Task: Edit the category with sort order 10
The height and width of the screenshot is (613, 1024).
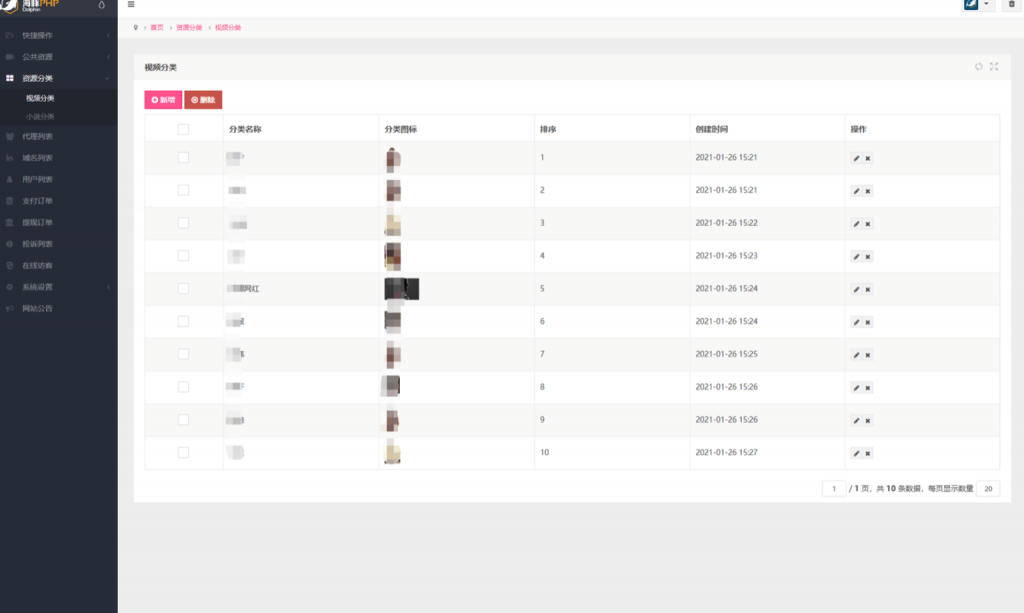Action: coord(856,454)
